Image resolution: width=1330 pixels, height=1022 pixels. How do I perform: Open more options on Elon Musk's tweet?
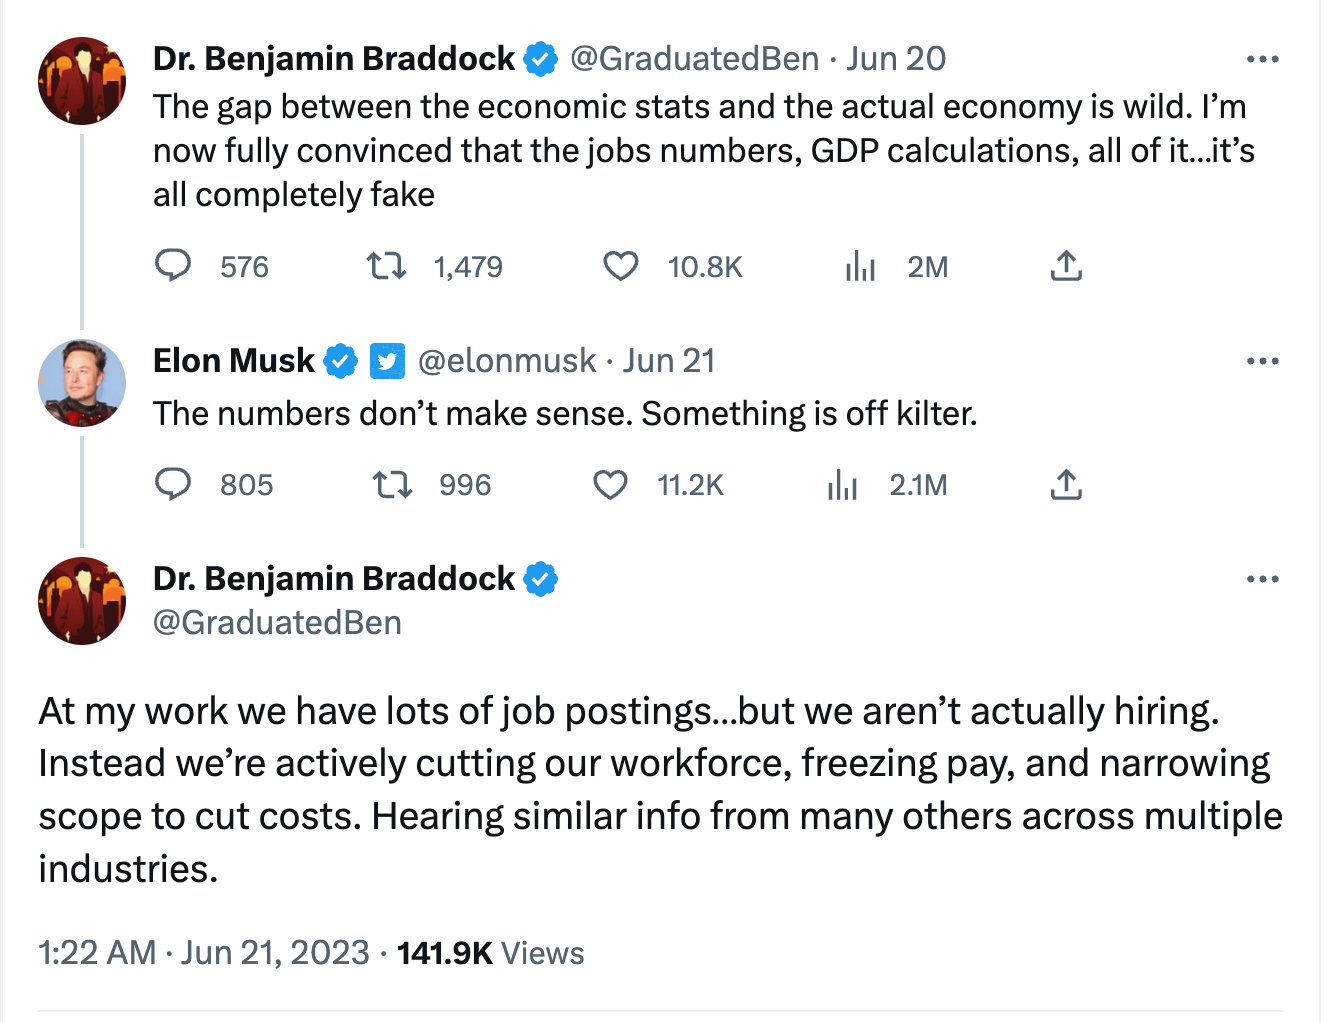(x=1262, y=361)
